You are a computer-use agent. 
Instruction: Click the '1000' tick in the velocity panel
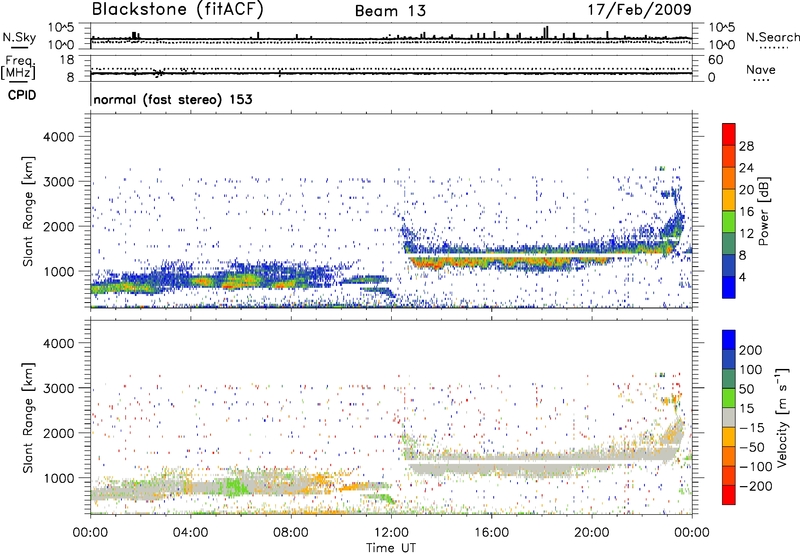pyautogui.click(x=59, y=478)
